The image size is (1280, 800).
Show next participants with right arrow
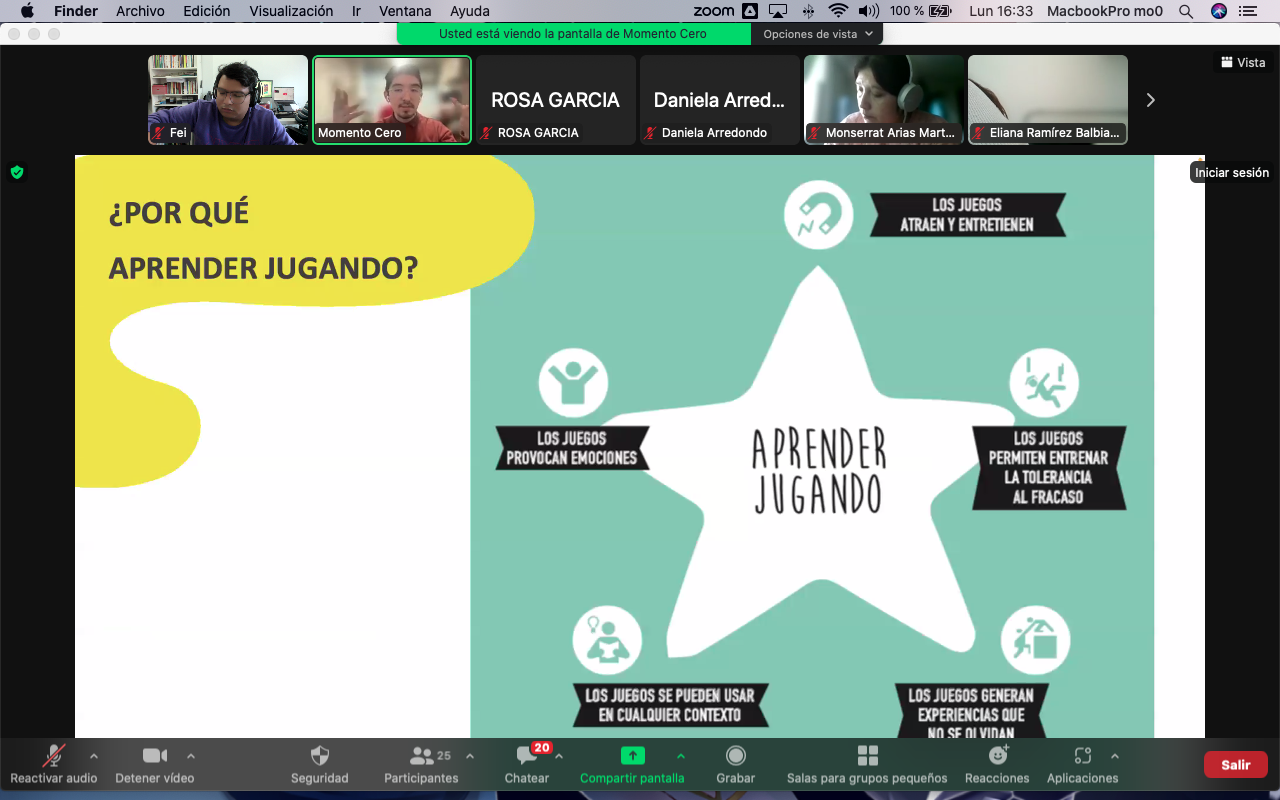(1150, 100)
